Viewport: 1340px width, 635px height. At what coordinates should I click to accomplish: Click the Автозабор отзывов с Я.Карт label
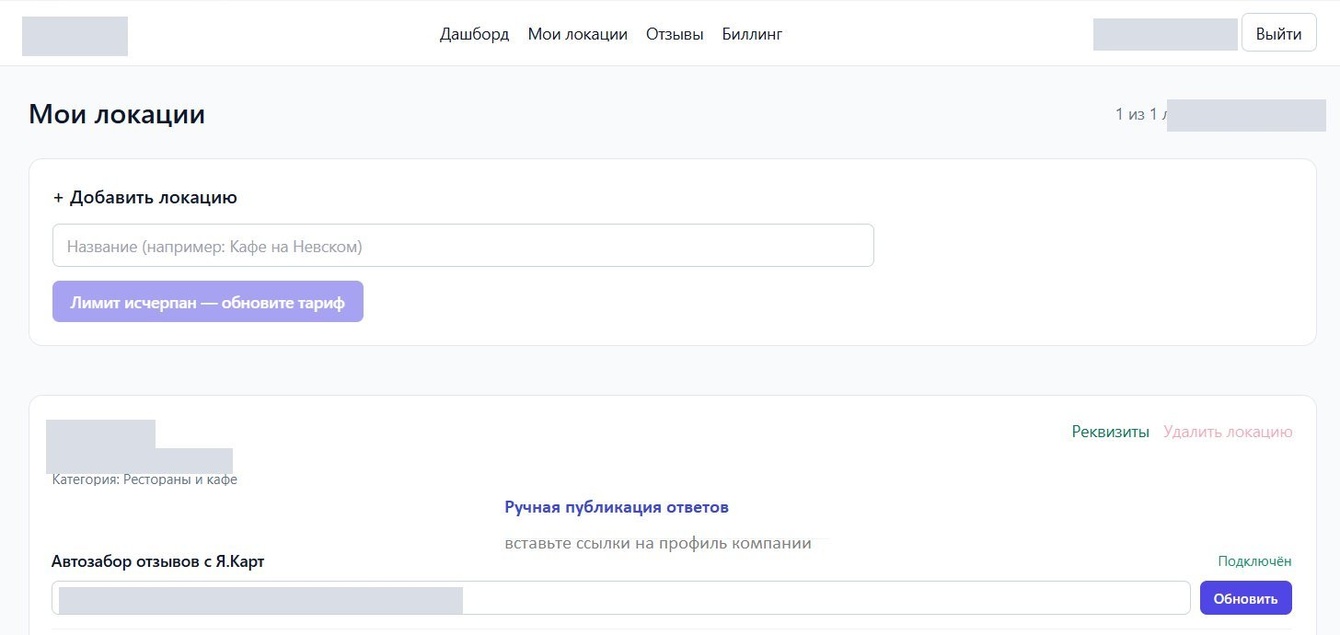pos(158,561)
